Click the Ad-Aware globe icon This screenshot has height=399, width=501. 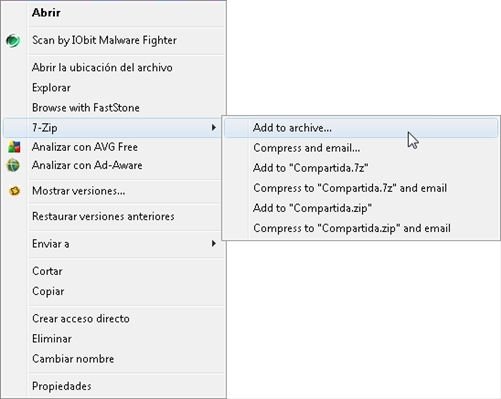pyautogui.click(x=13, y=165)
